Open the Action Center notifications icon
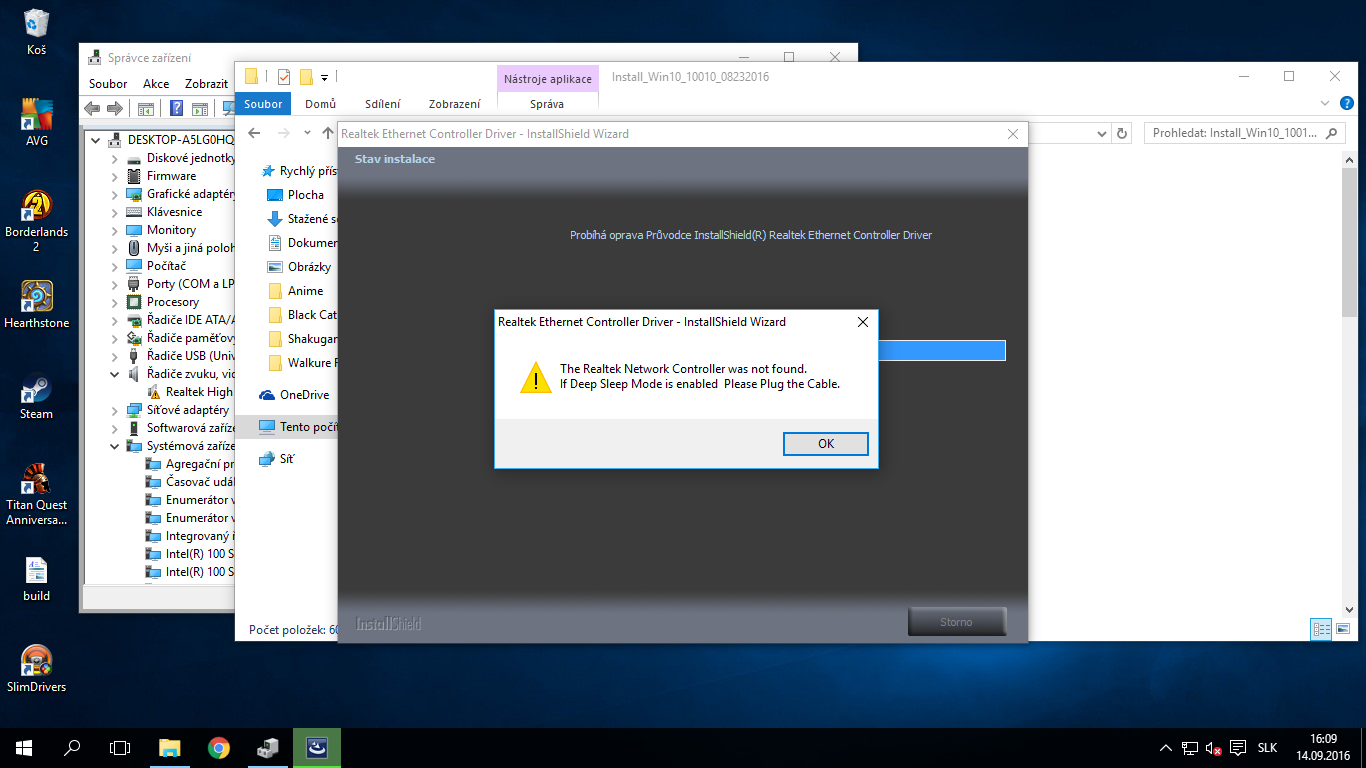 pos(1238,748)
